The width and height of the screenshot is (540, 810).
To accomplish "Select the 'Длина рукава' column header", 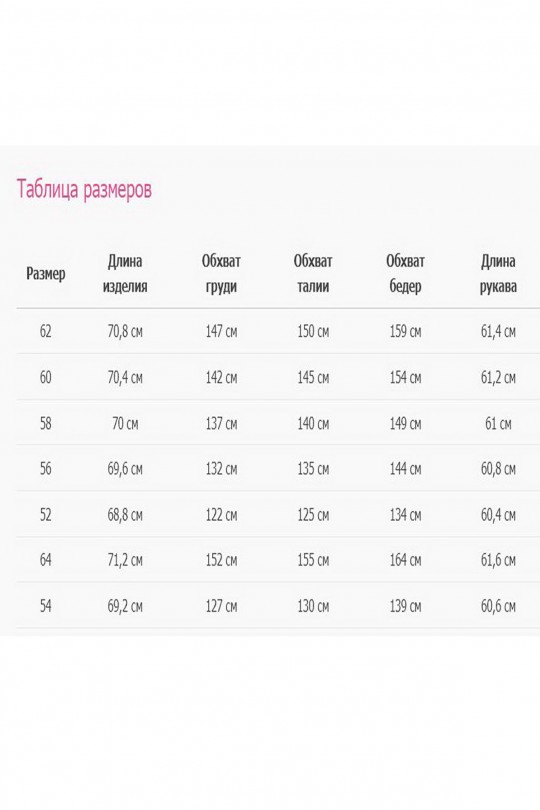I will (498, 274).
